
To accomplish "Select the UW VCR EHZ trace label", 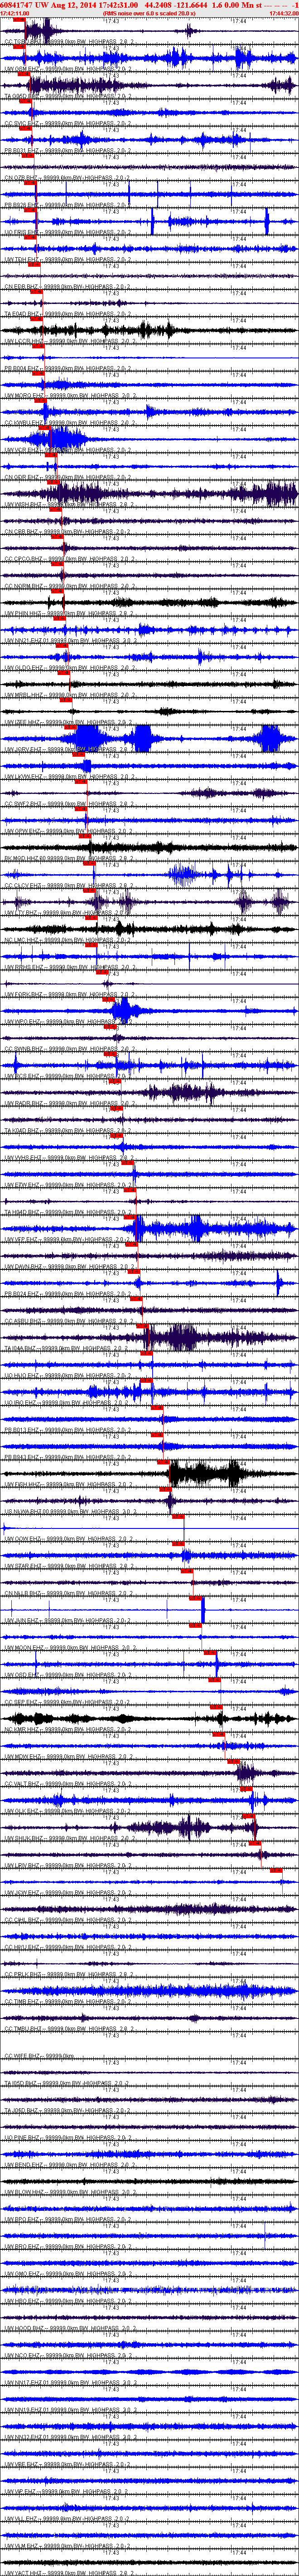I will click(x=67, y=450).
